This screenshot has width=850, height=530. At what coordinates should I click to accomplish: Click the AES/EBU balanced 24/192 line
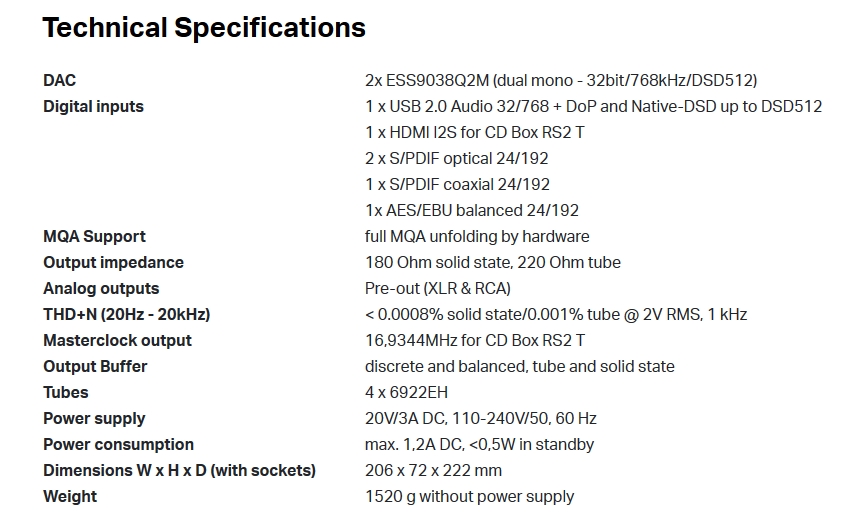coord(472,210)
